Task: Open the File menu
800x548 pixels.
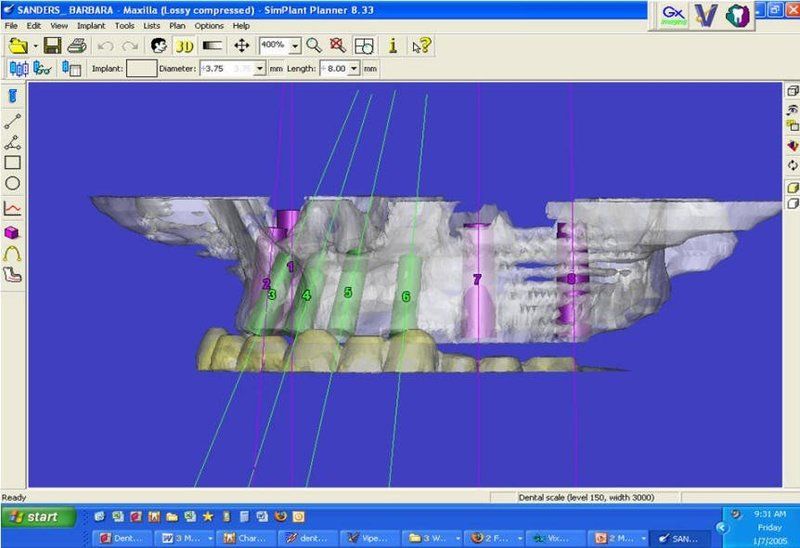Action: [11, 26]
